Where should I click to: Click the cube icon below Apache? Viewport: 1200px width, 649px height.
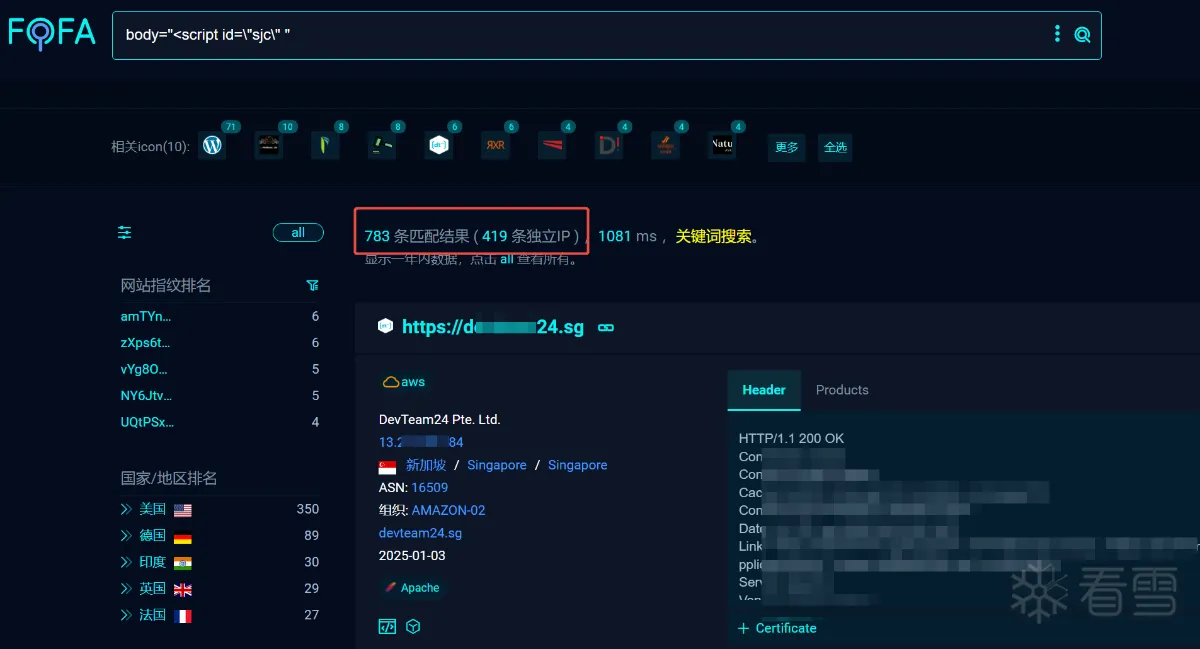[413, 626]
